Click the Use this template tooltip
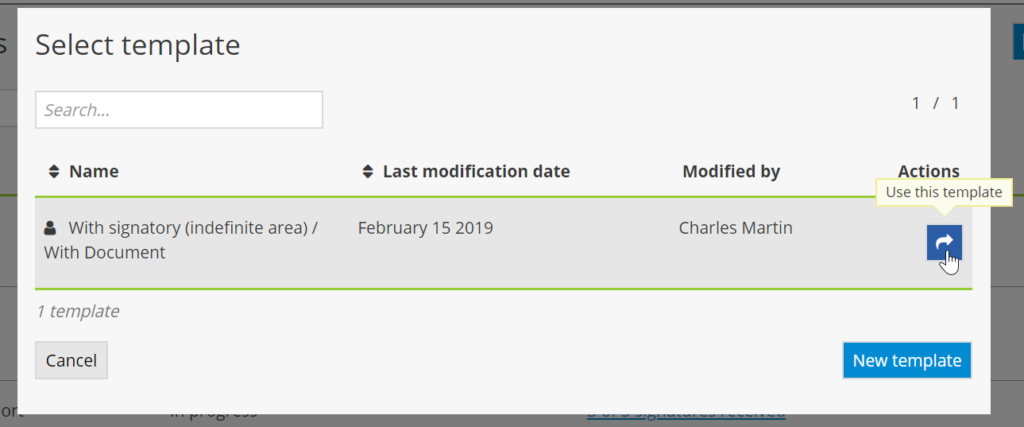Screen dimensions: 1024x427 (943, 192)
